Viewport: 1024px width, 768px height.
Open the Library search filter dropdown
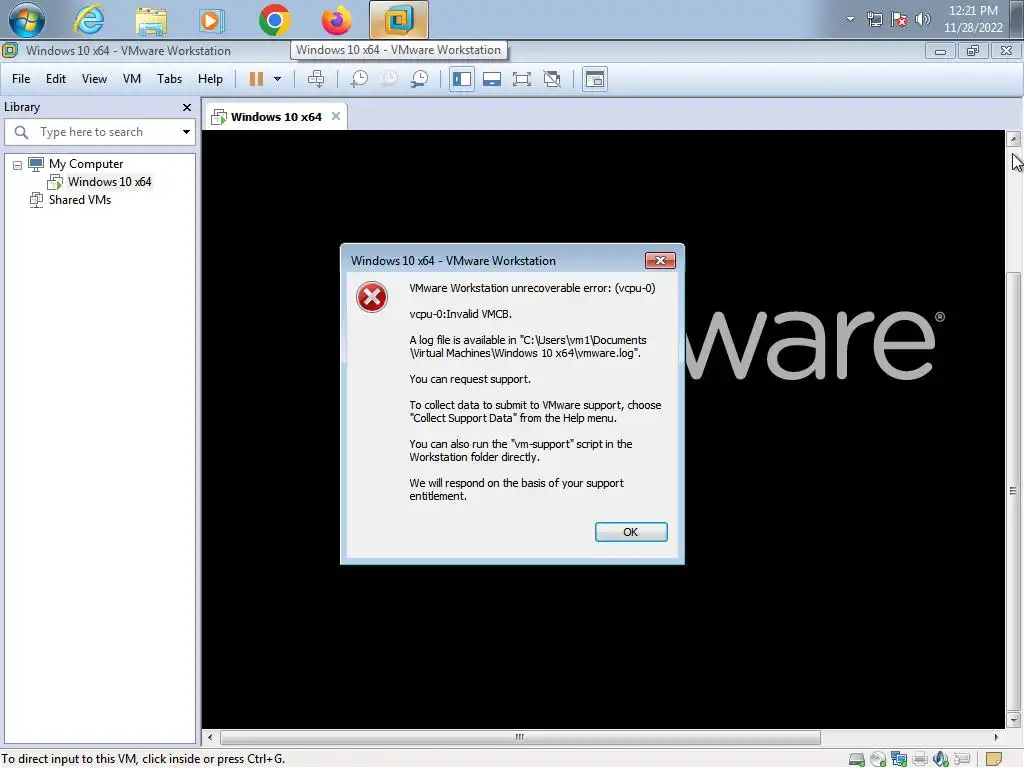pyautogui.click(x=186, y=132)
